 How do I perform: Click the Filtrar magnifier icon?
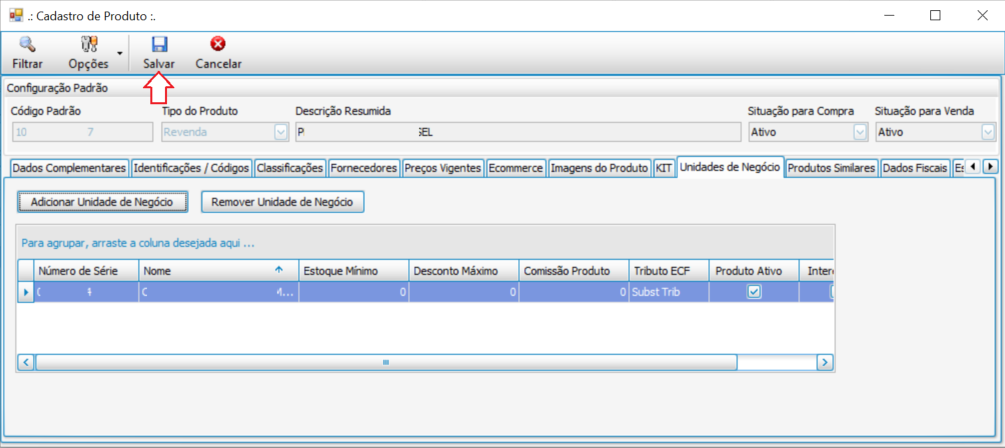pos(27,44)
